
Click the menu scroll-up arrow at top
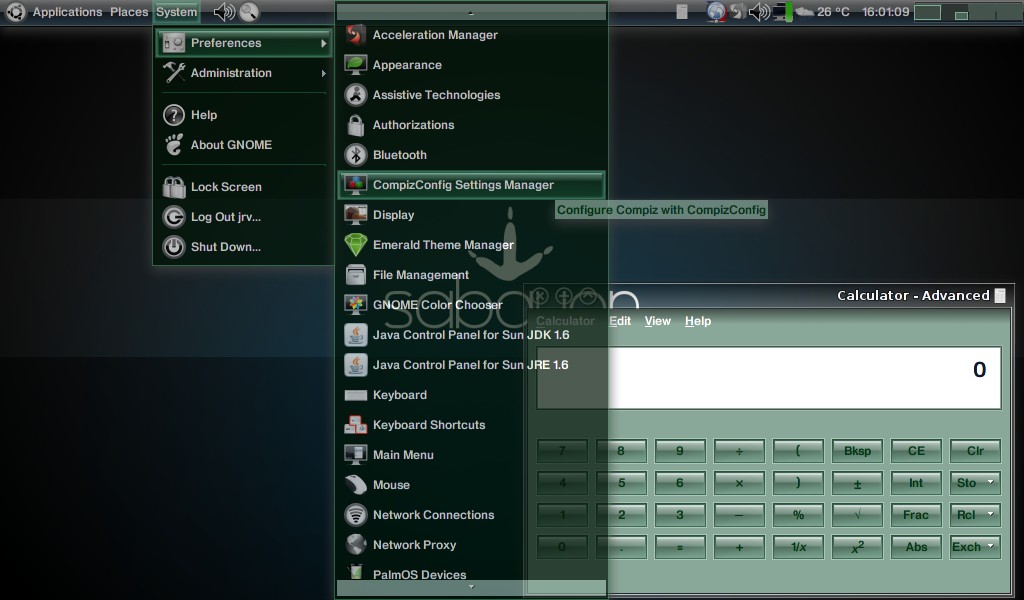pyautogui.click(x=471, y=12)
